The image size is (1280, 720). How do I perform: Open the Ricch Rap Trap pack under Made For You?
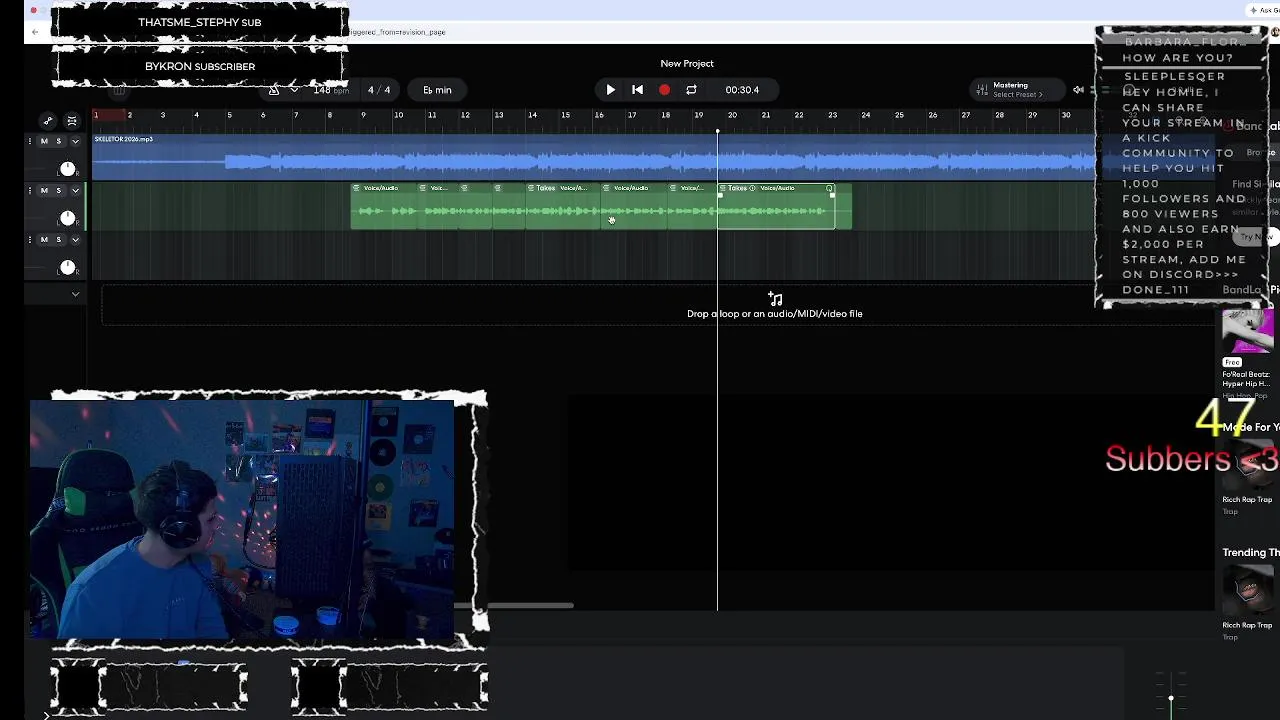[x=1247, y=466]
